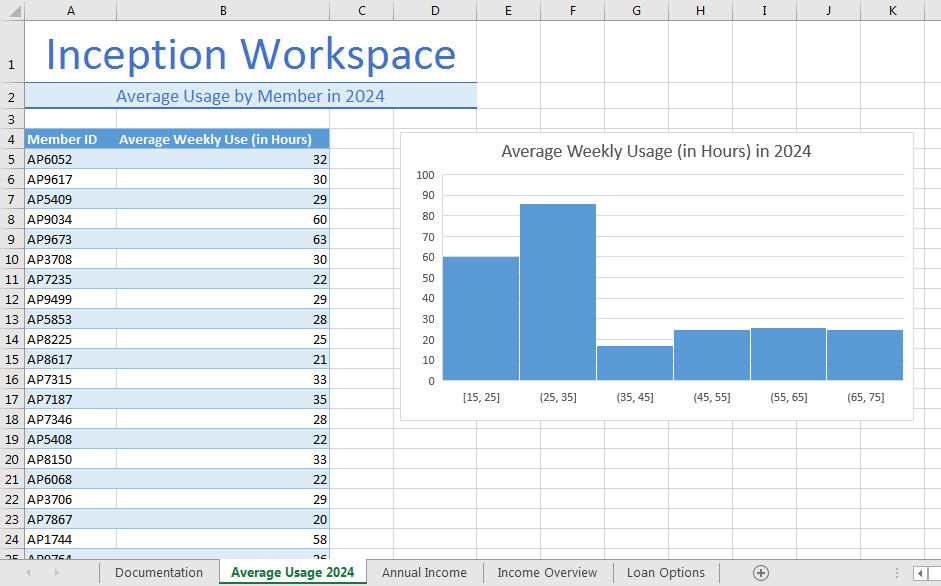Click the previous sheet navigation arrow
This screenshot has height=586, width=941.
click(x=28, y=572)
